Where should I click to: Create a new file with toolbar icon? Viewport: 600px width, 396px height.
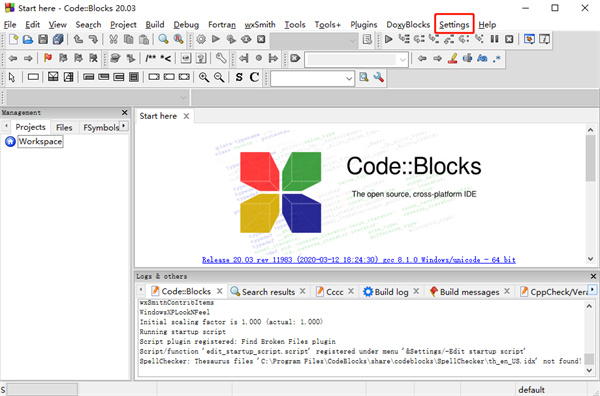pos(13,39)
